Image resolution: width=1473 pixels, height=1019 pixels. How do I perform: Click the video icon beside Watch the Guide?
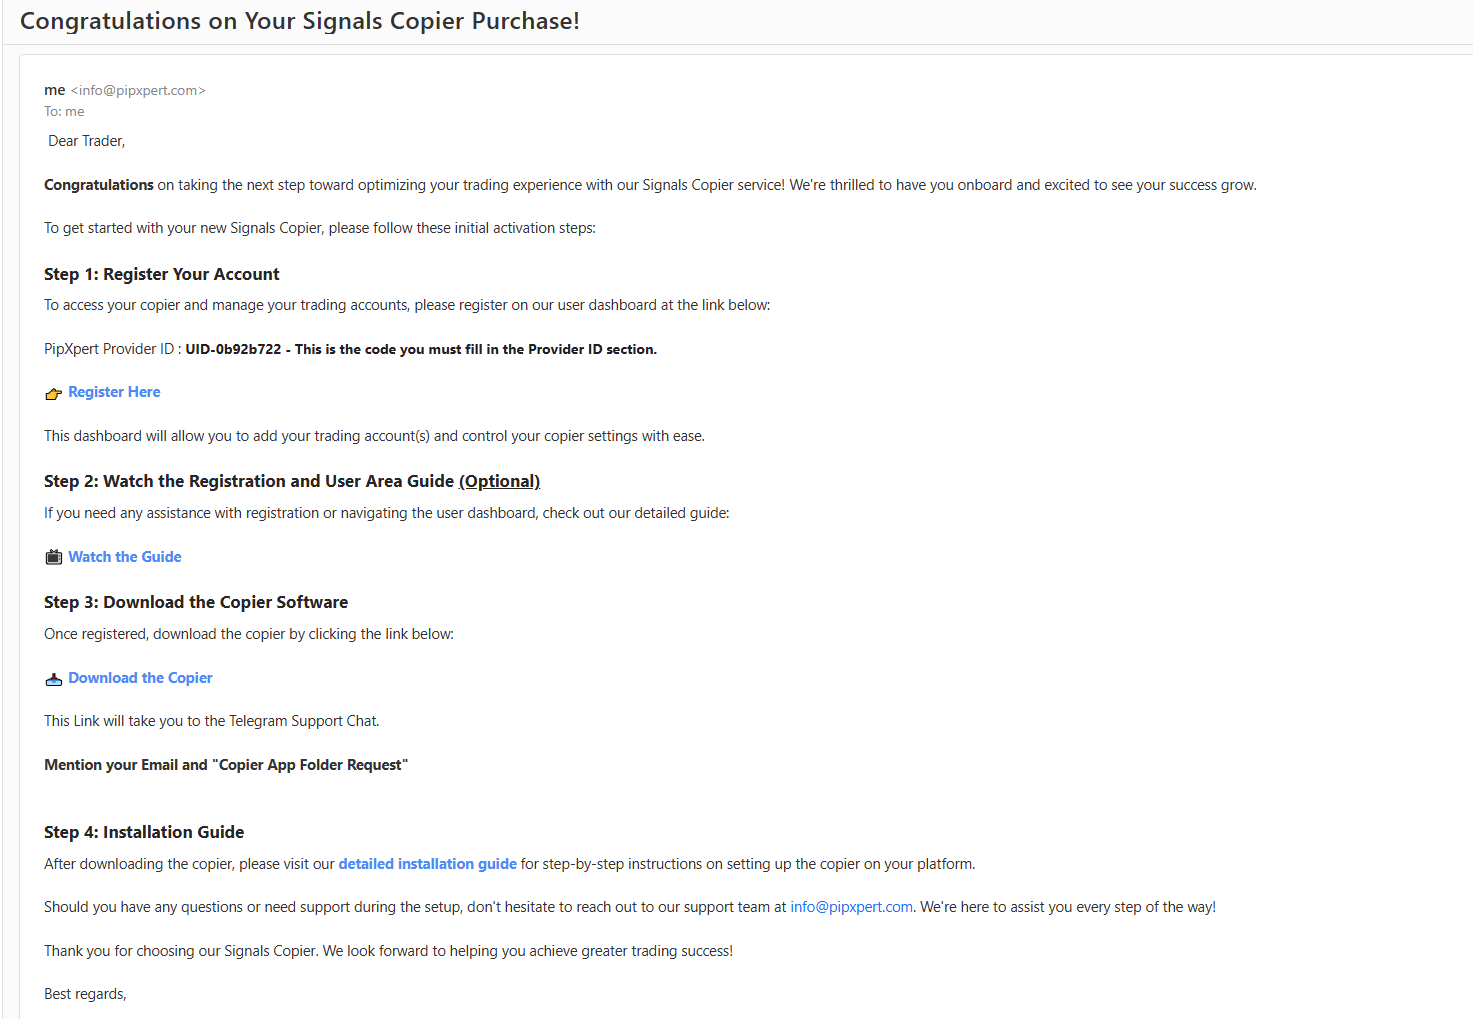click(54, 557)
